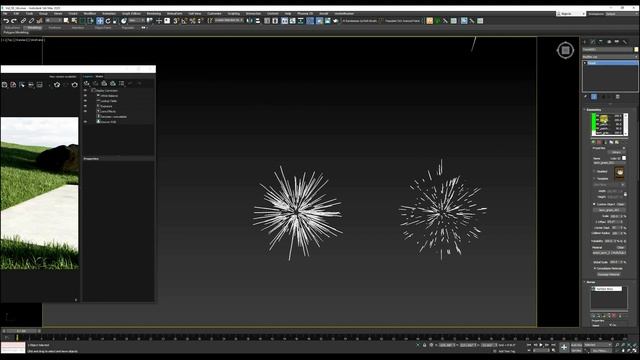Toggle Percent Snap in the toolbar
Screen dimensions: 640x360
192,21
